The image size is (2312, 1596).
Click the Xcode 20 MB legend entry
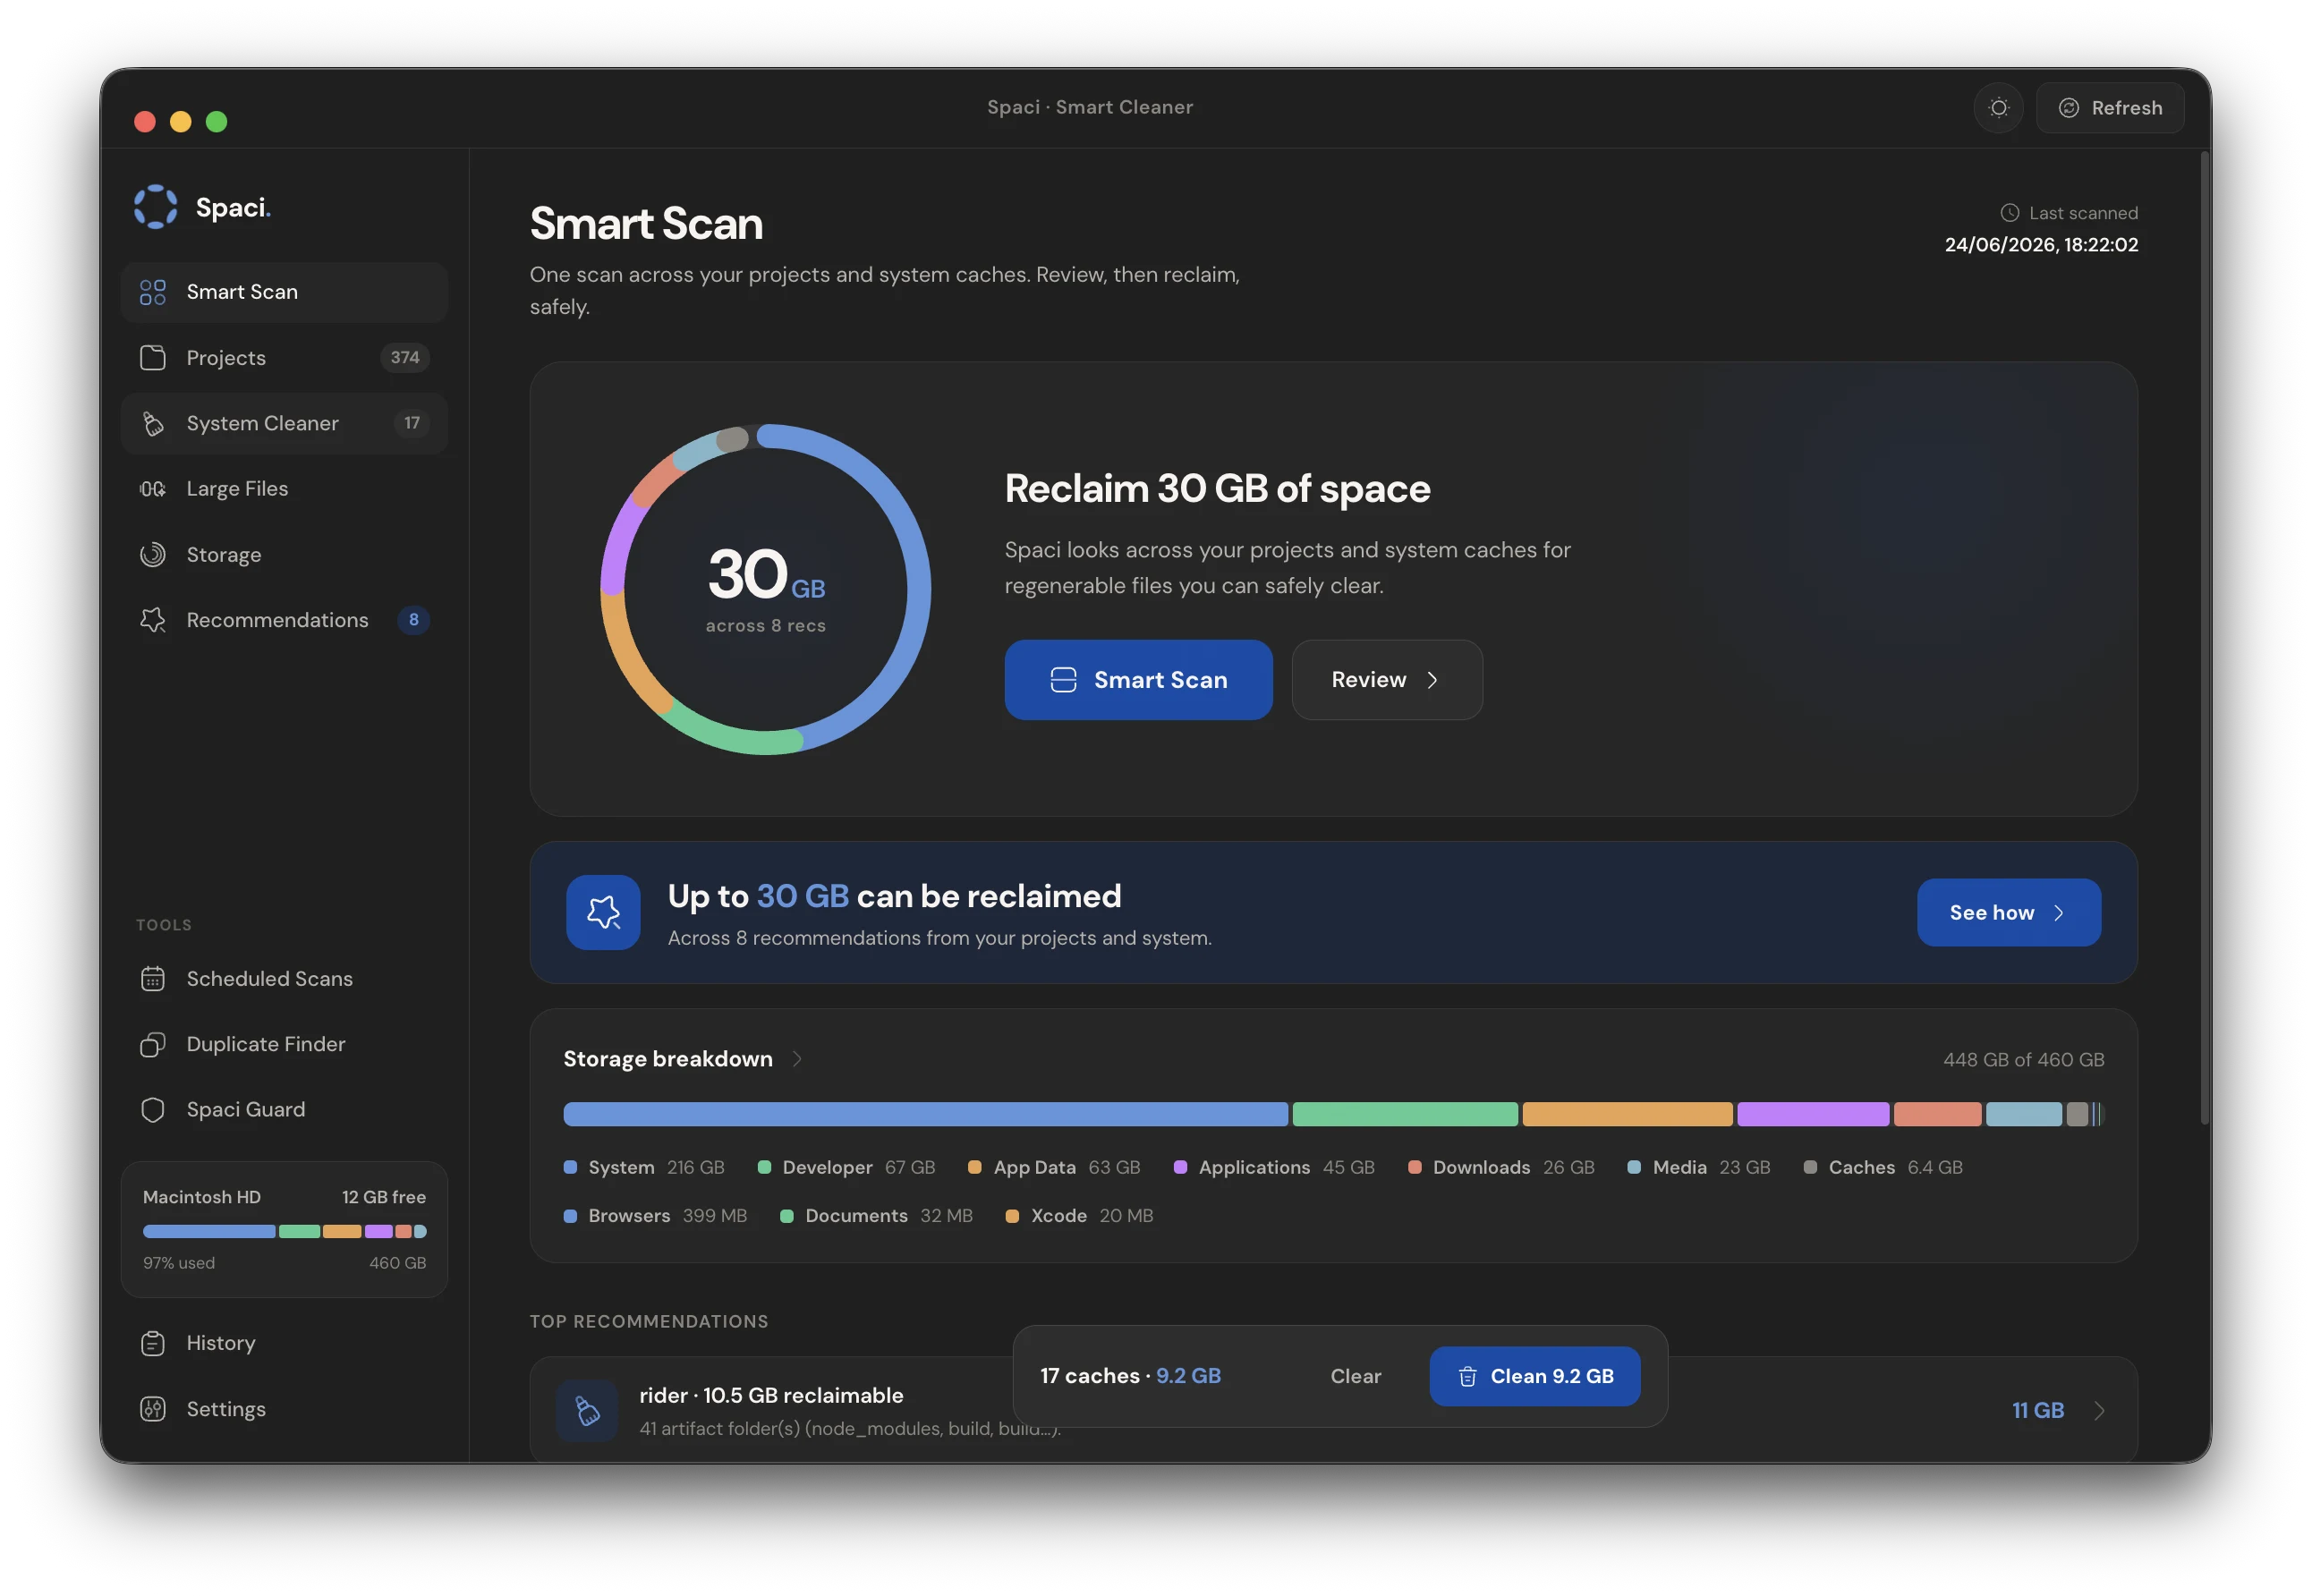pyautogui.click(x=1079, y=1216)
